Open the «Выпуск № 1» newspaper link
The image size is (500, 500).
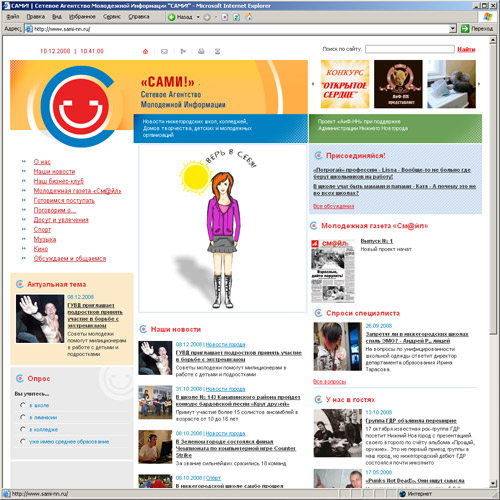(377, 241)
